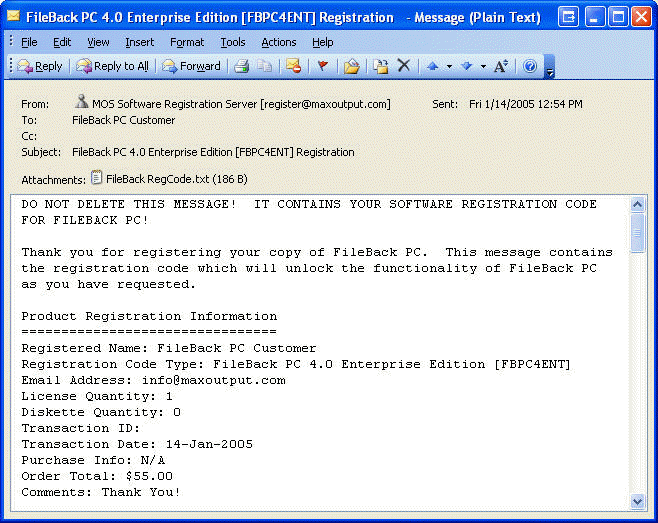Click Purchase Info: N/A line
The image size is (658, 523).
coord(93,460)
